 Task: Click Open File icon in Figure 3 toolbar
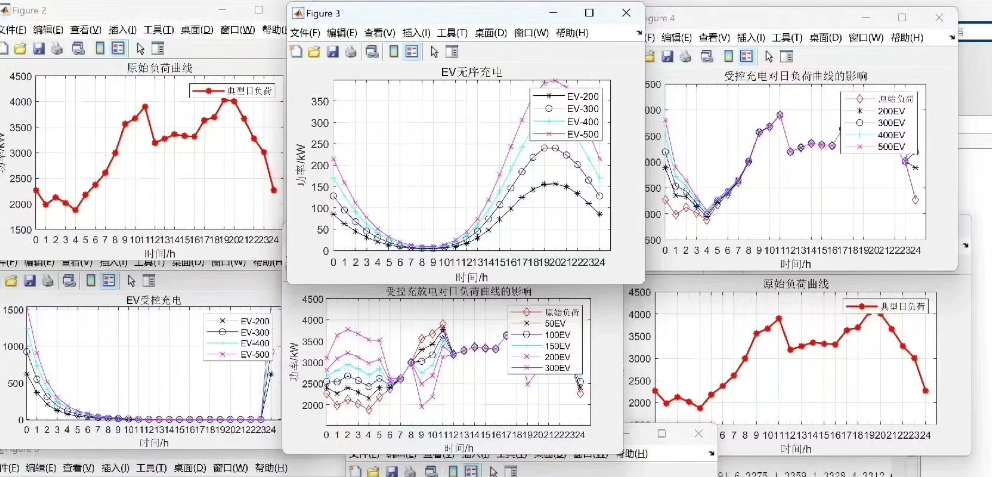pyautogui.click(x=314, y=52)
